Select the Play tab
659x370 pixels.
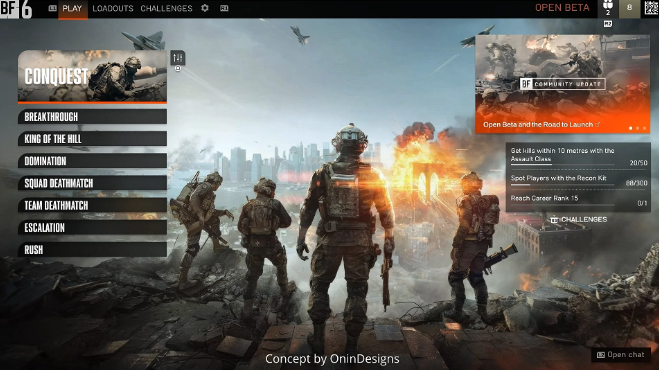[72, 8]
